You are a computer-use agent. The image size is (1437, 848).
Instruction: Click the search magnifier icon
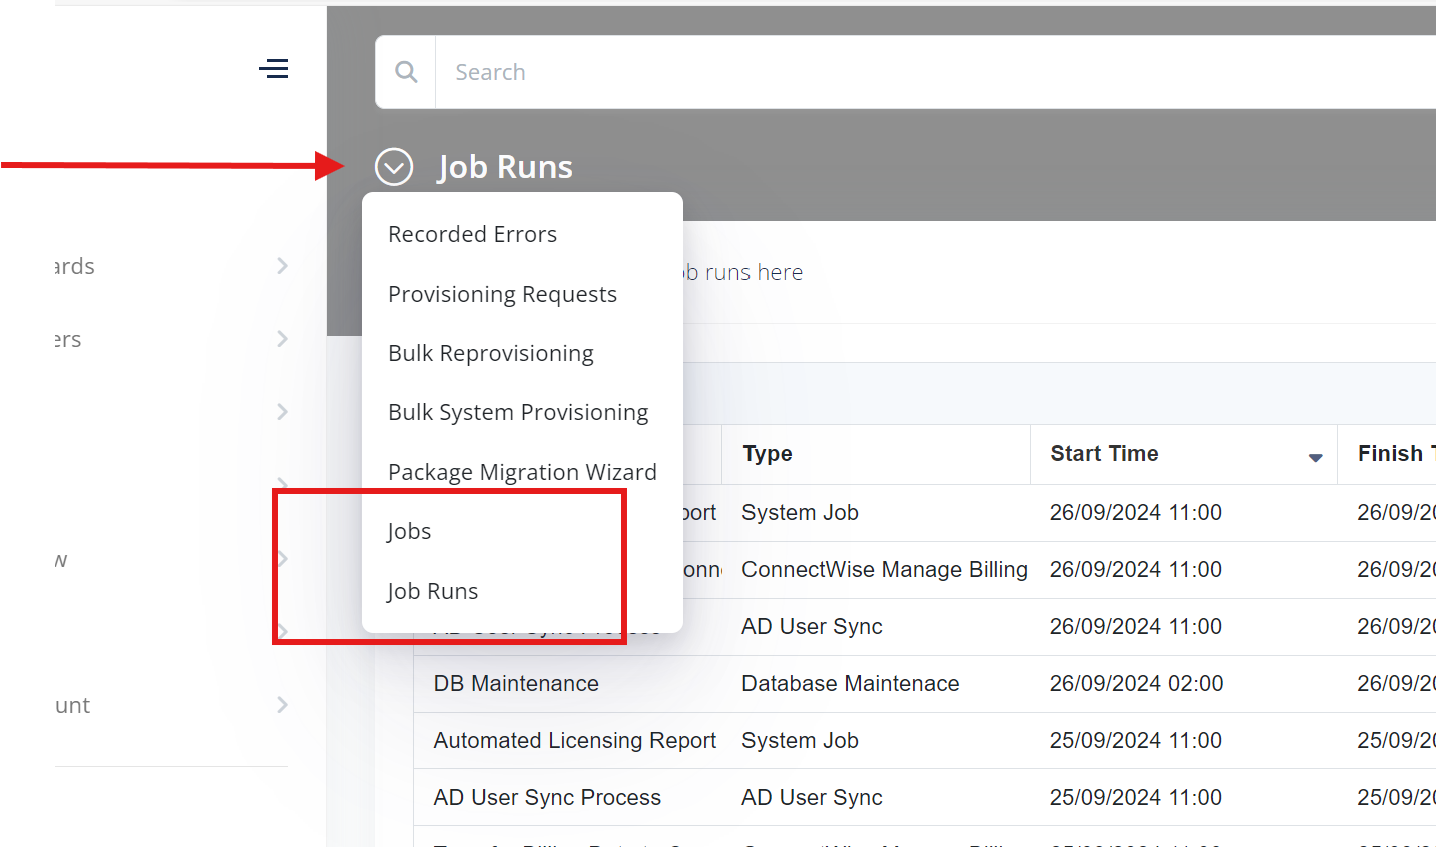[x=405, y=71]
